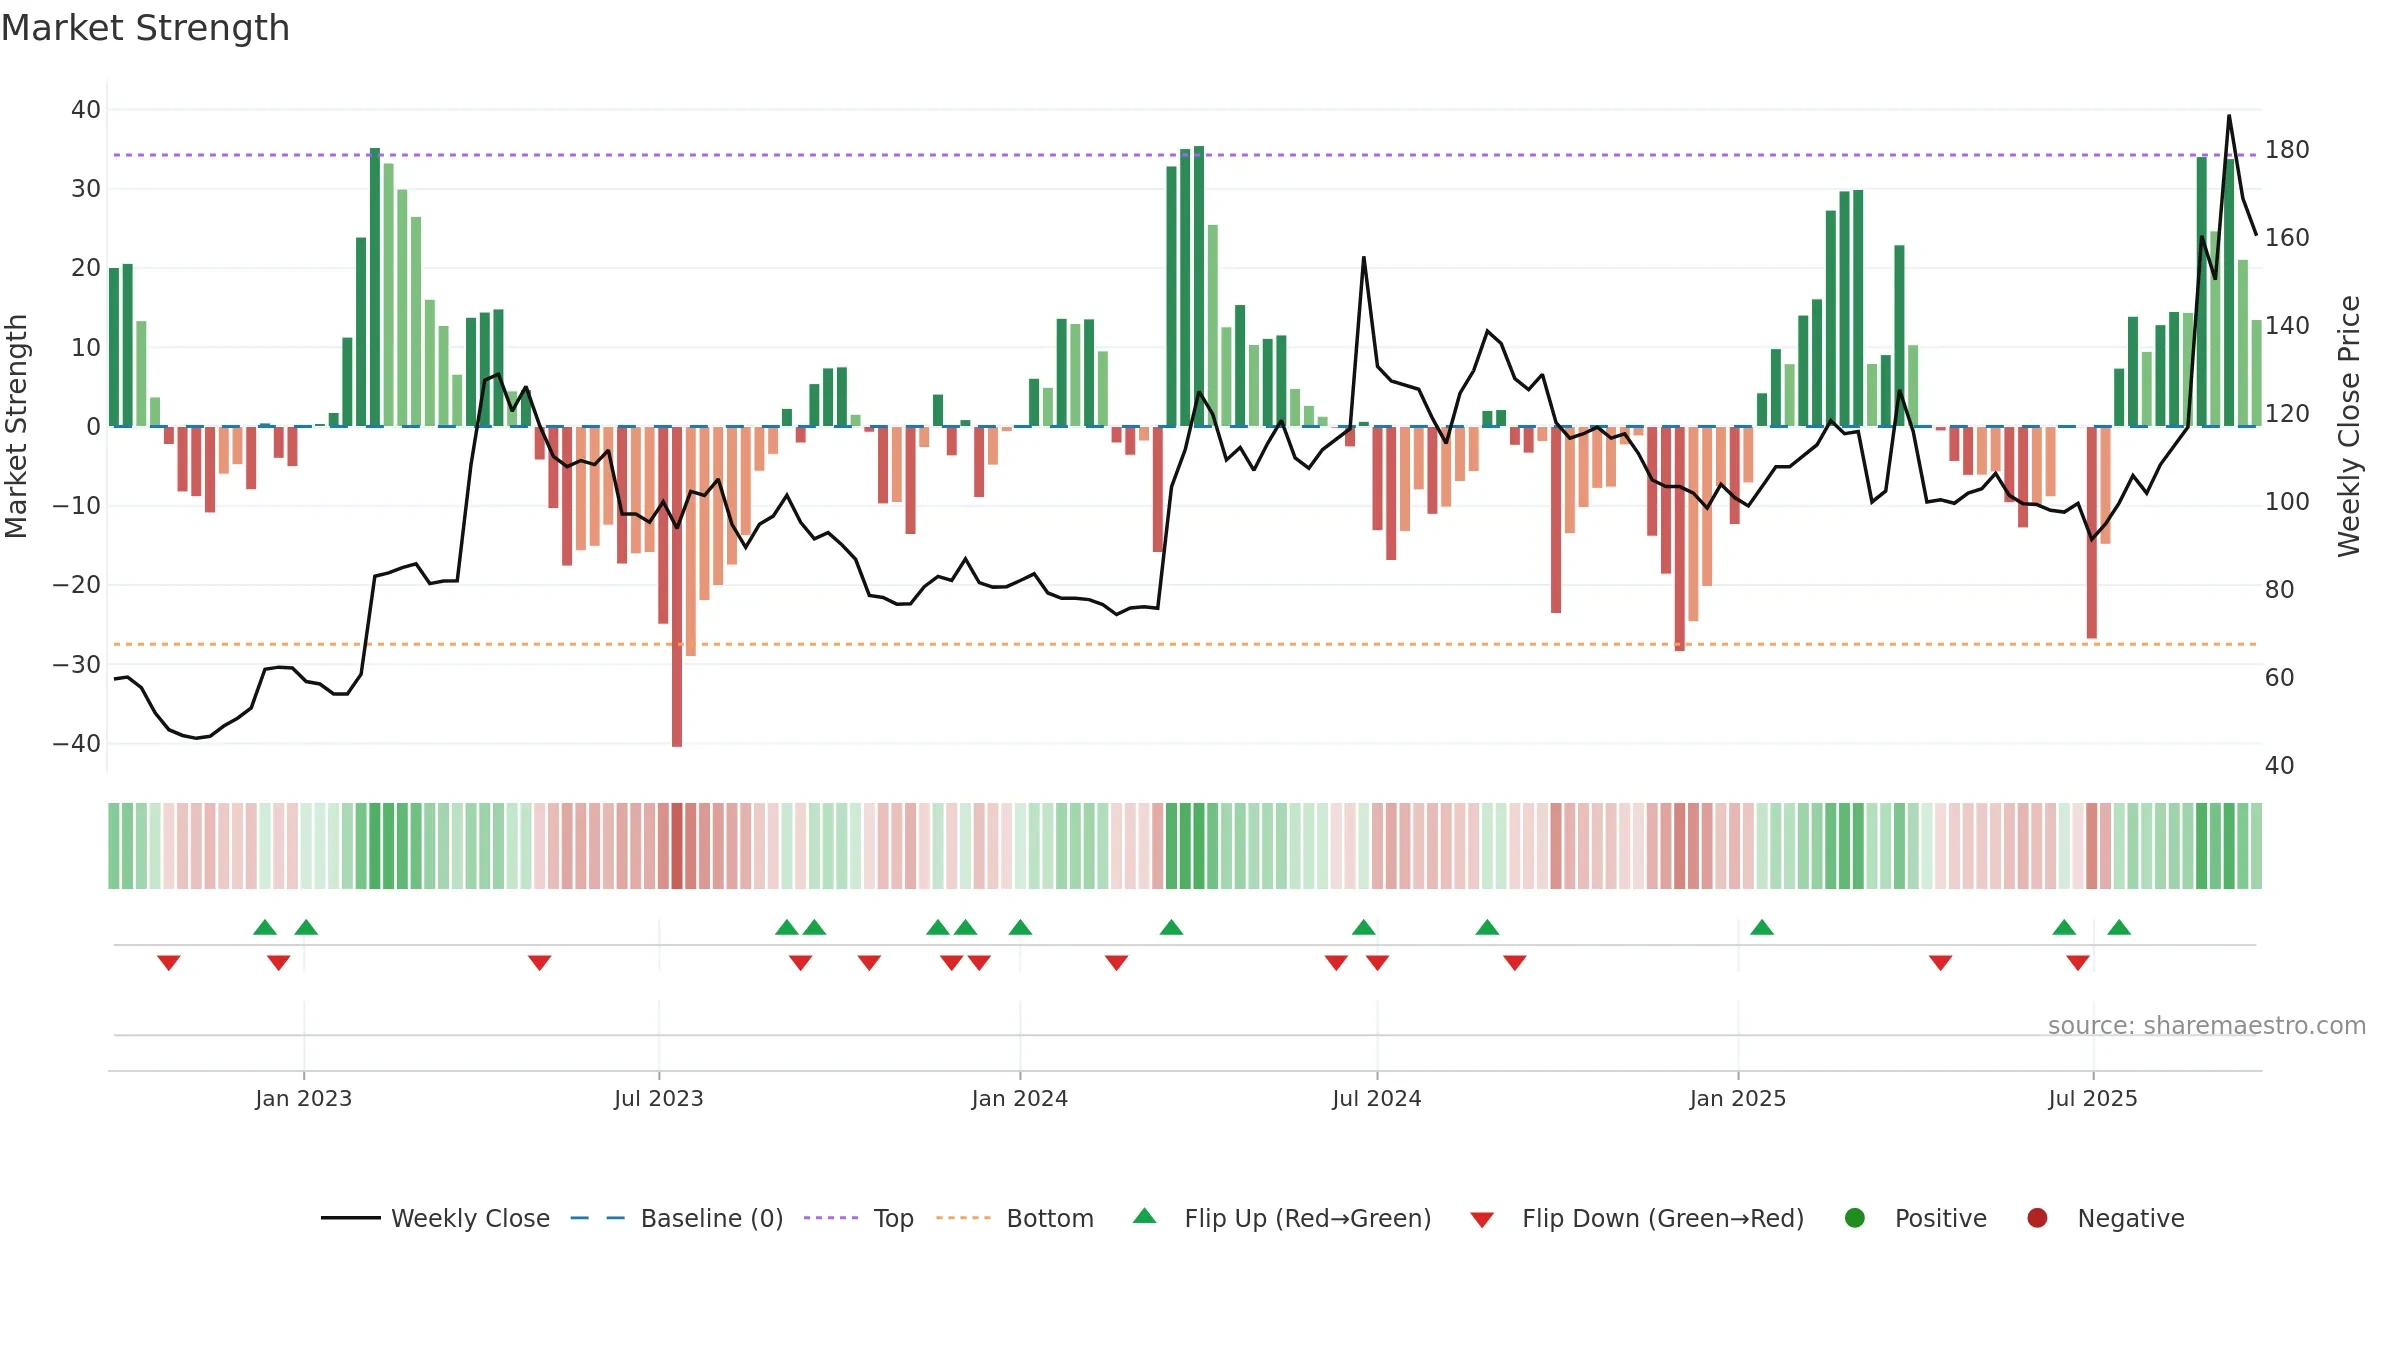The width and height of the screenshot is (2400, 1350).
Task: Click the flip-up marker at Jan 2024
Action: [1020, 927]
